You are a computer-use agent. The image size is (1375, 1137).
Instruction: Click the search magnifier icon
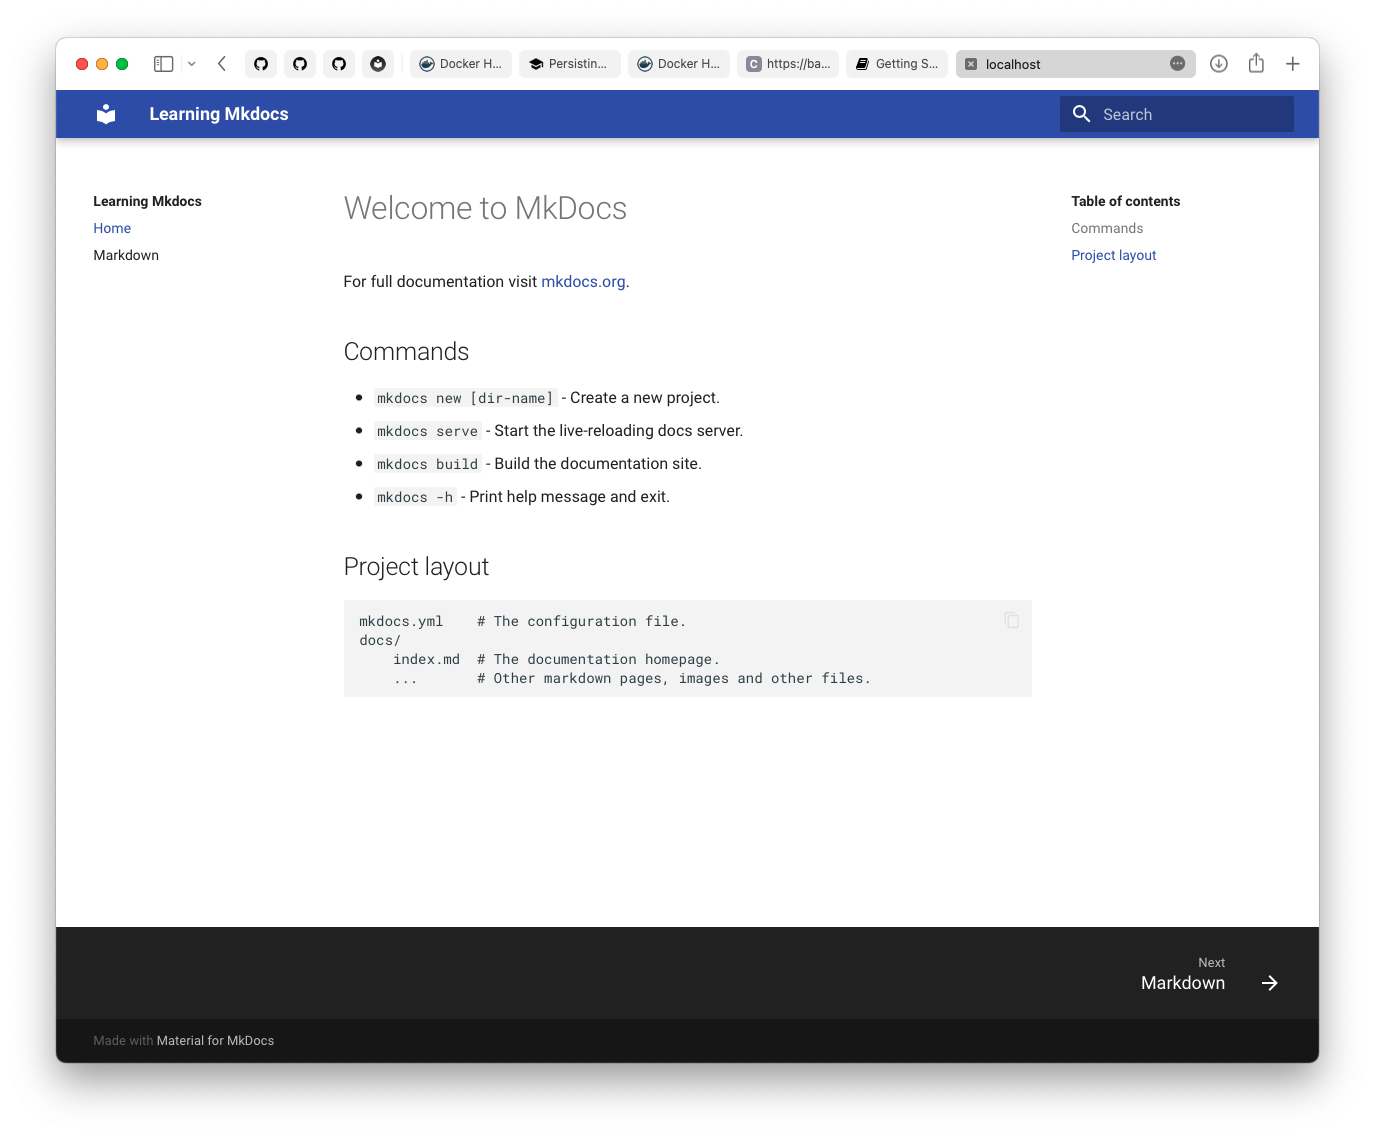[1081, 114]
